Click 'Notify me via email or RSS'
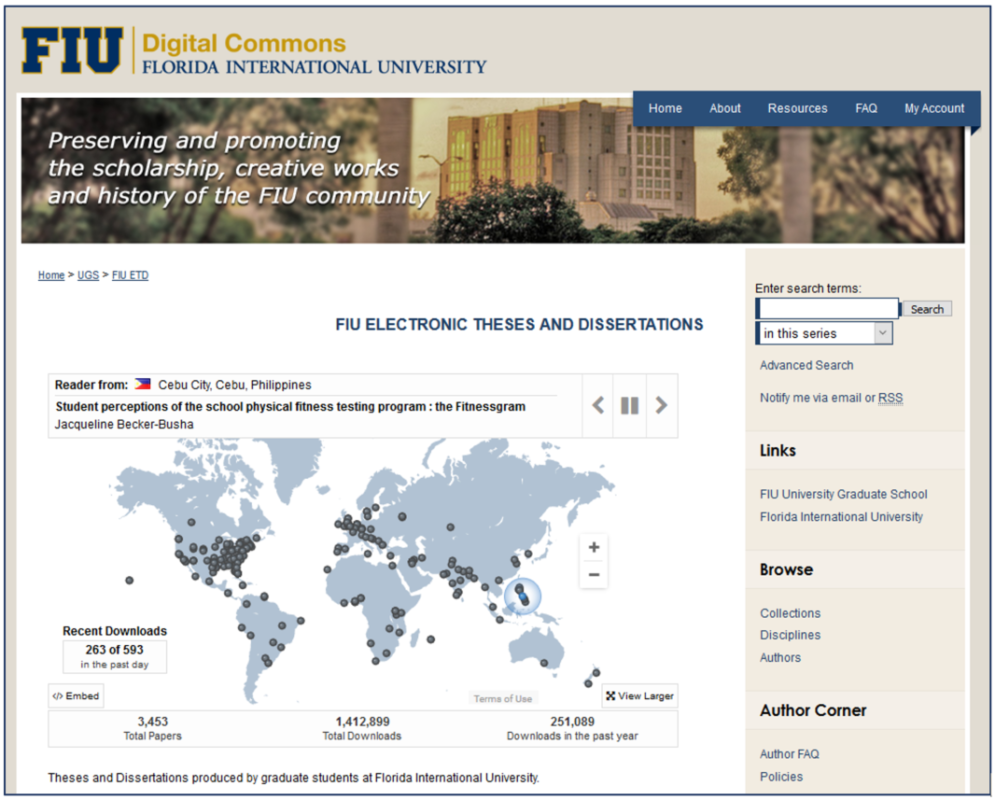995x800 pixels. [831, 398]
